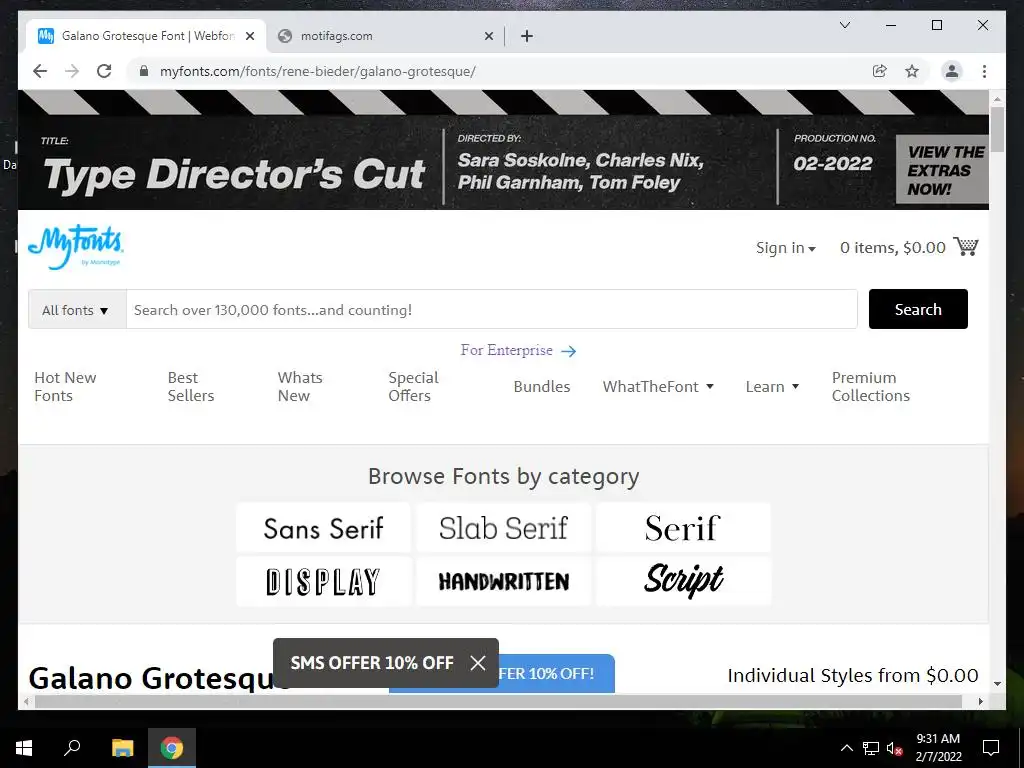1024x768 pixels.
Task: Click vertical scrollbar down arrow
Action: tap(997, 684)
